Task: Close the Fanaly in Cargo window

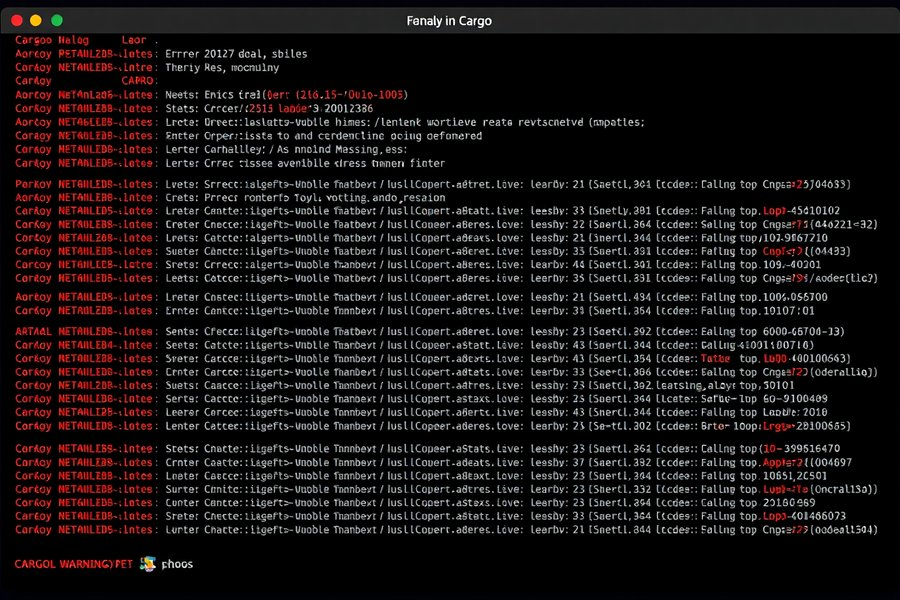Action: coord(17,21)
